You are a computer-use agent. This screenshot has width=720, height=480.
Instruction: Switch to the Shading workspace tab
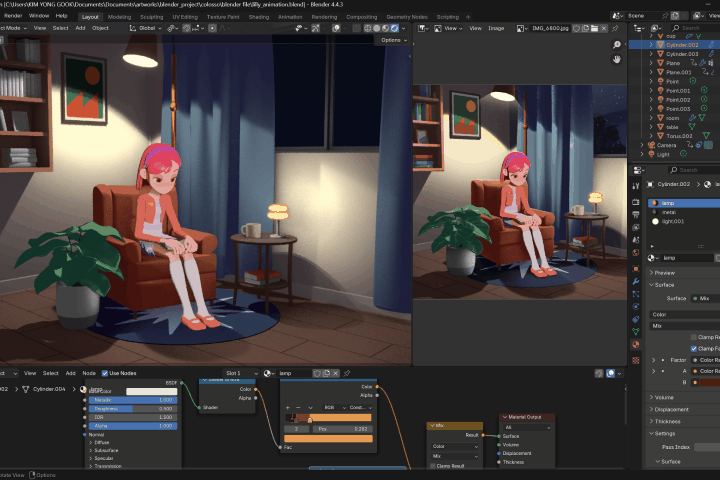point(259,17)
